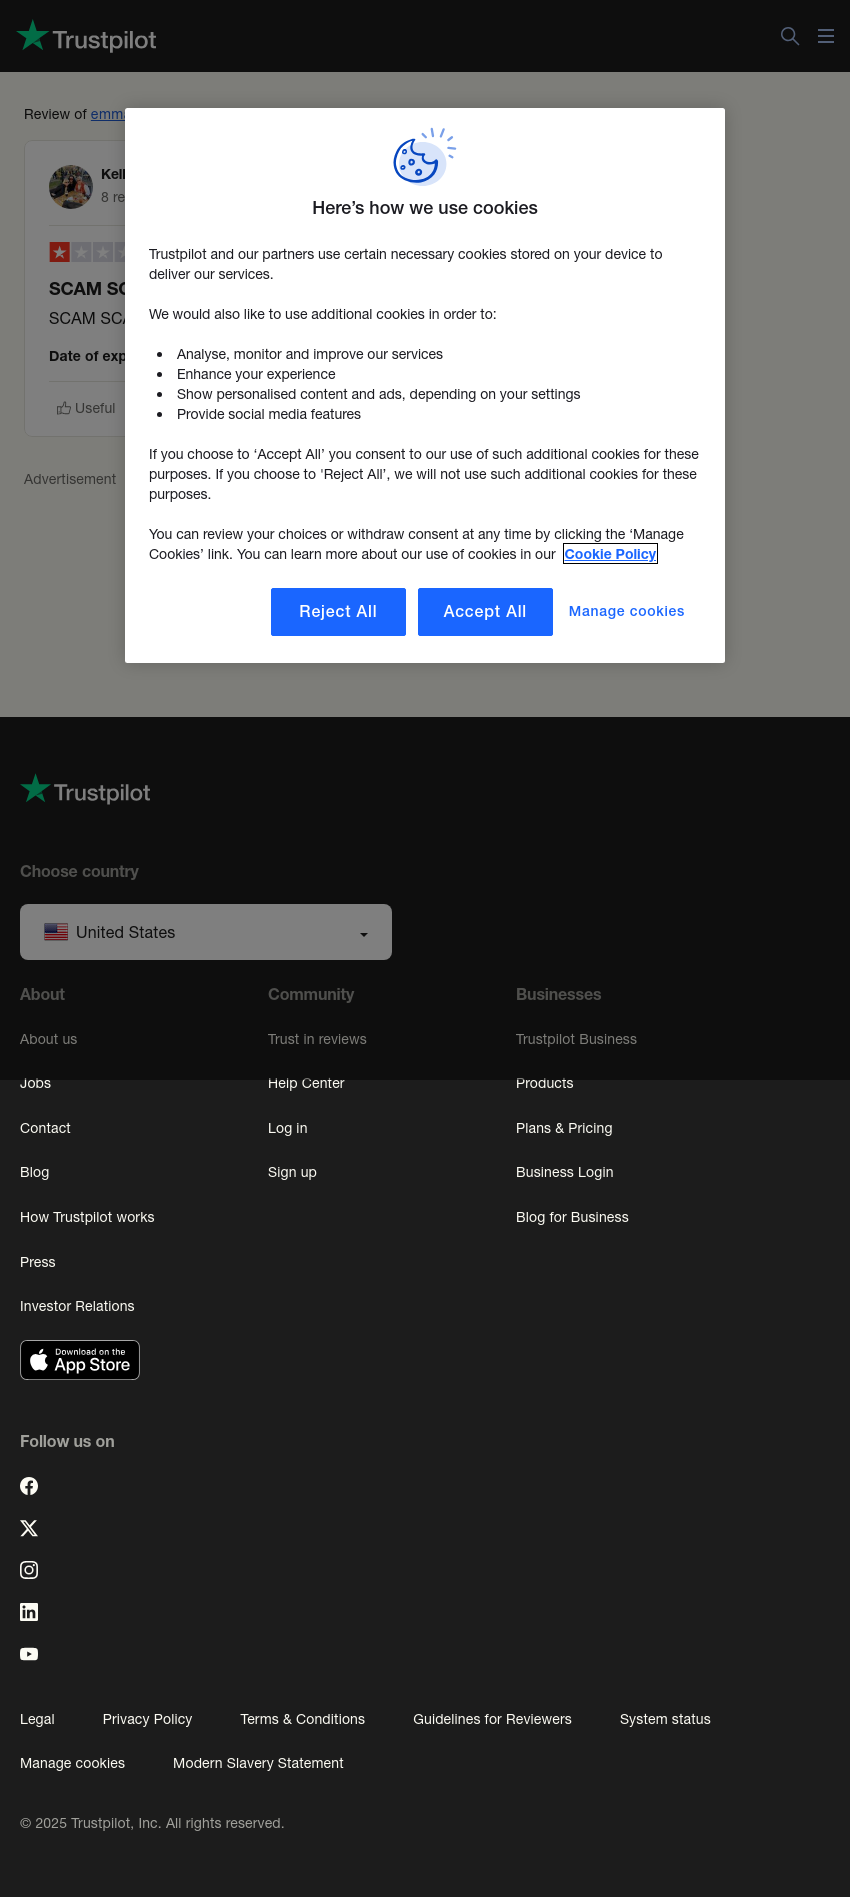Click the Reject All button
The width and height of the screenshot is (850, 1897).
(x=338, y=612)
